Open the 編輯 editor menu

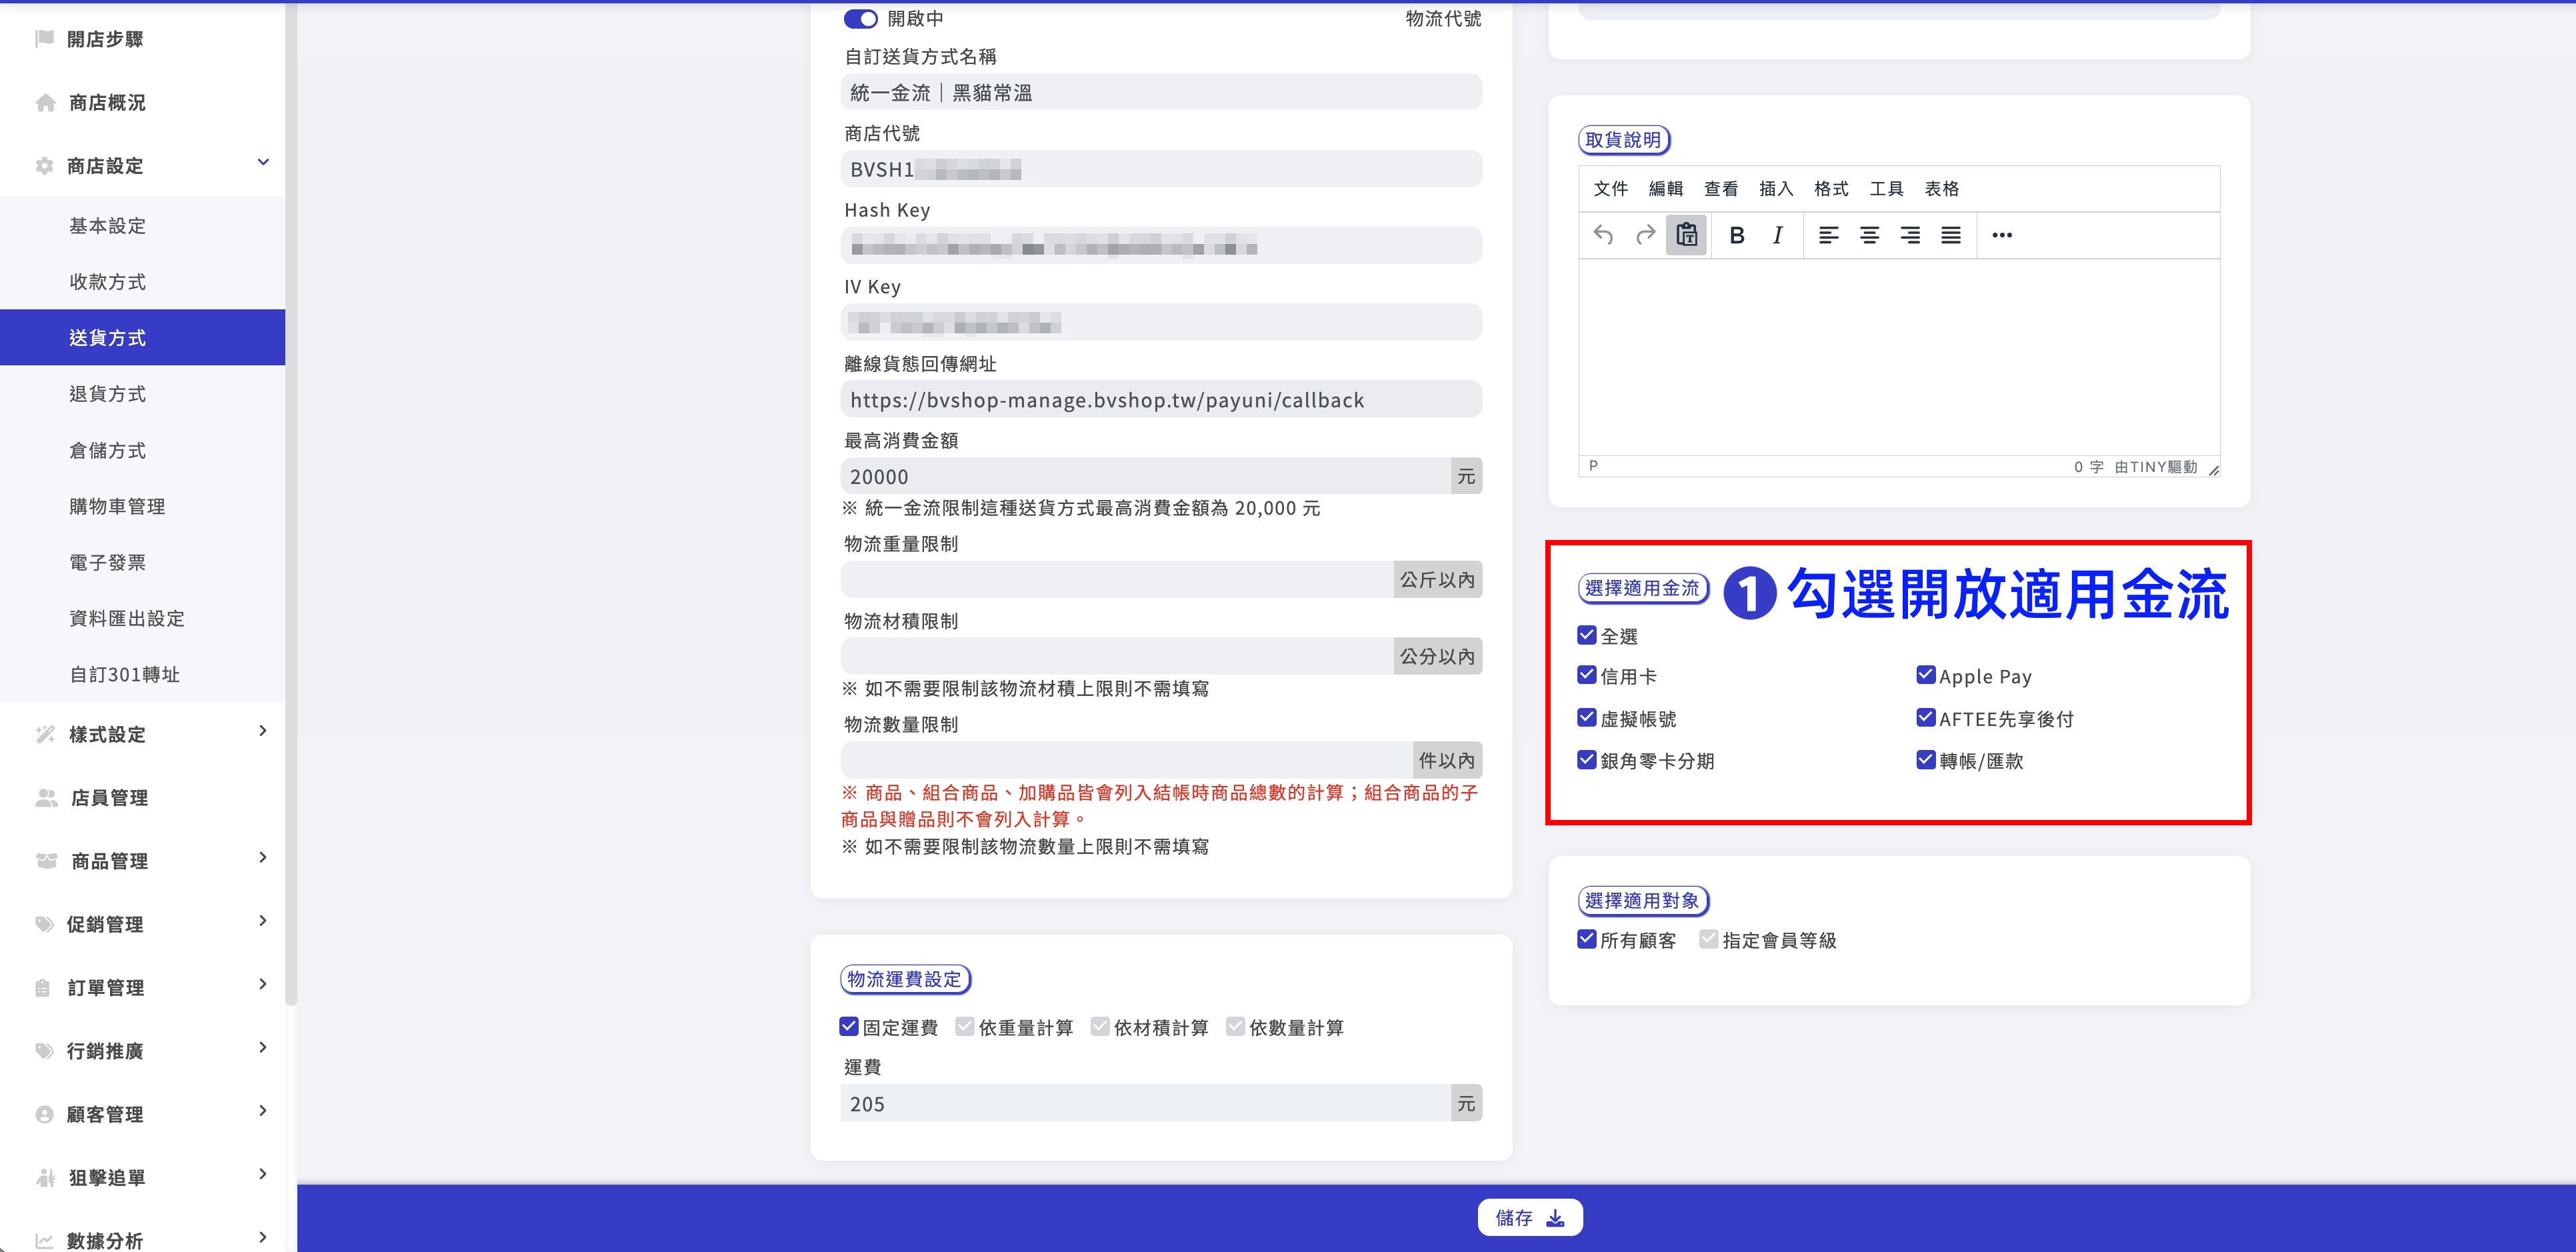[x=1666, y=188]
